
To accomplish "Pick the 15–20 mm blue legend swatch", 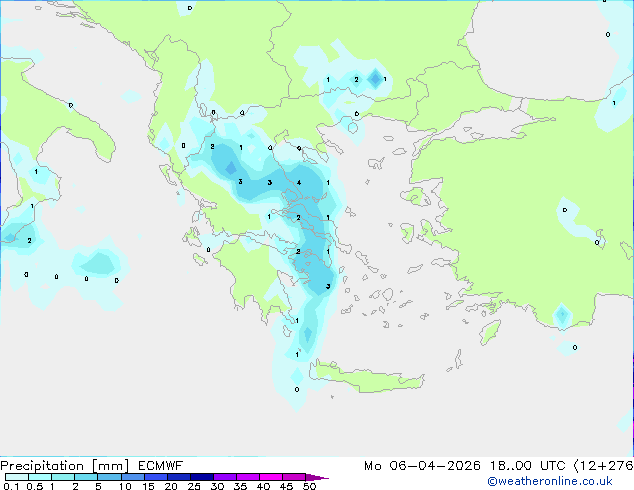I will (x=156, y=477).
